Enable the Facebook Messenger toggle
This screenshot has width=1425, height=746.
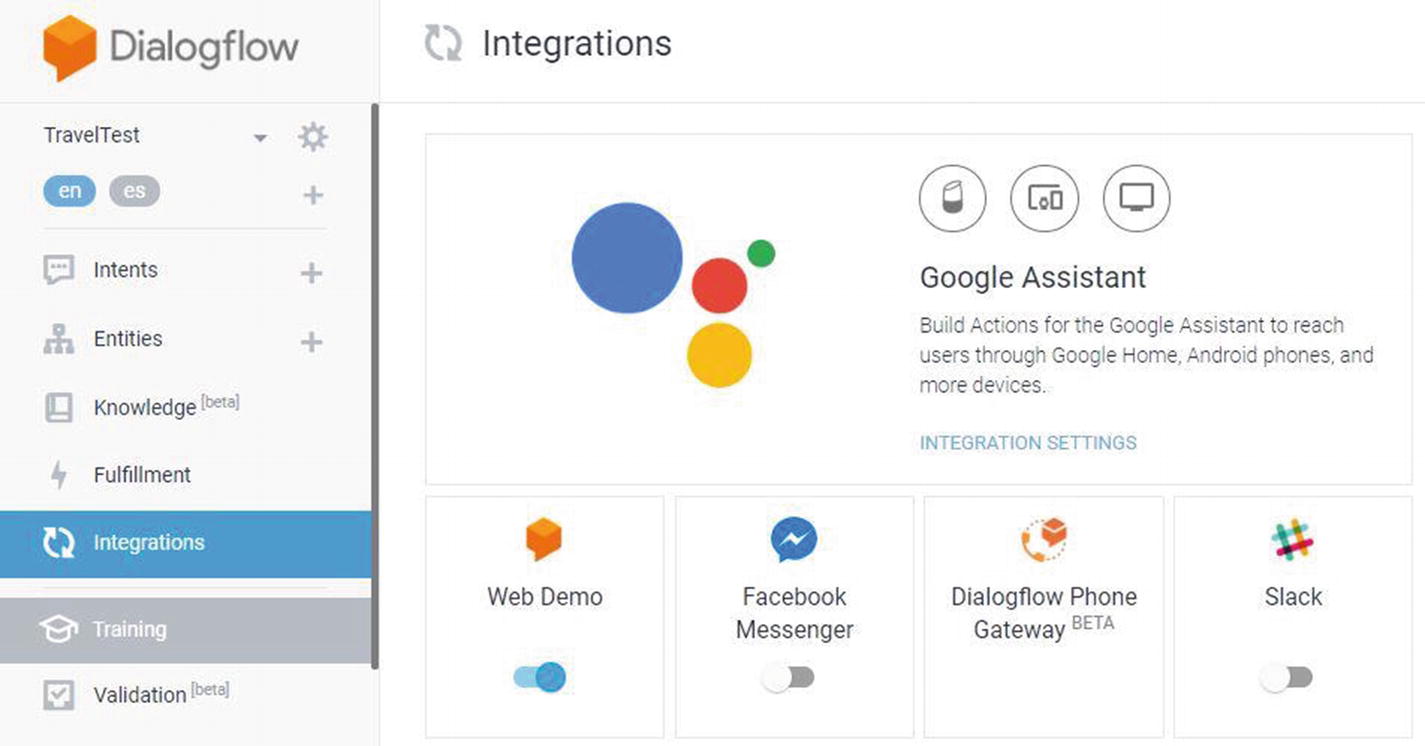pyautogui.click(x=789, y=678)
